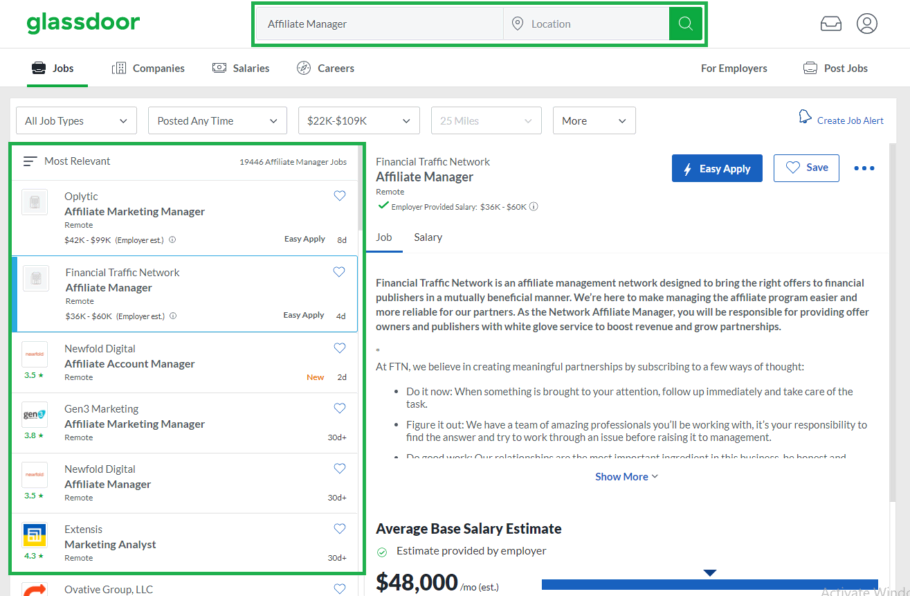
Task: Open the 25 Miles distance dropdown
Action: [486, 121]
